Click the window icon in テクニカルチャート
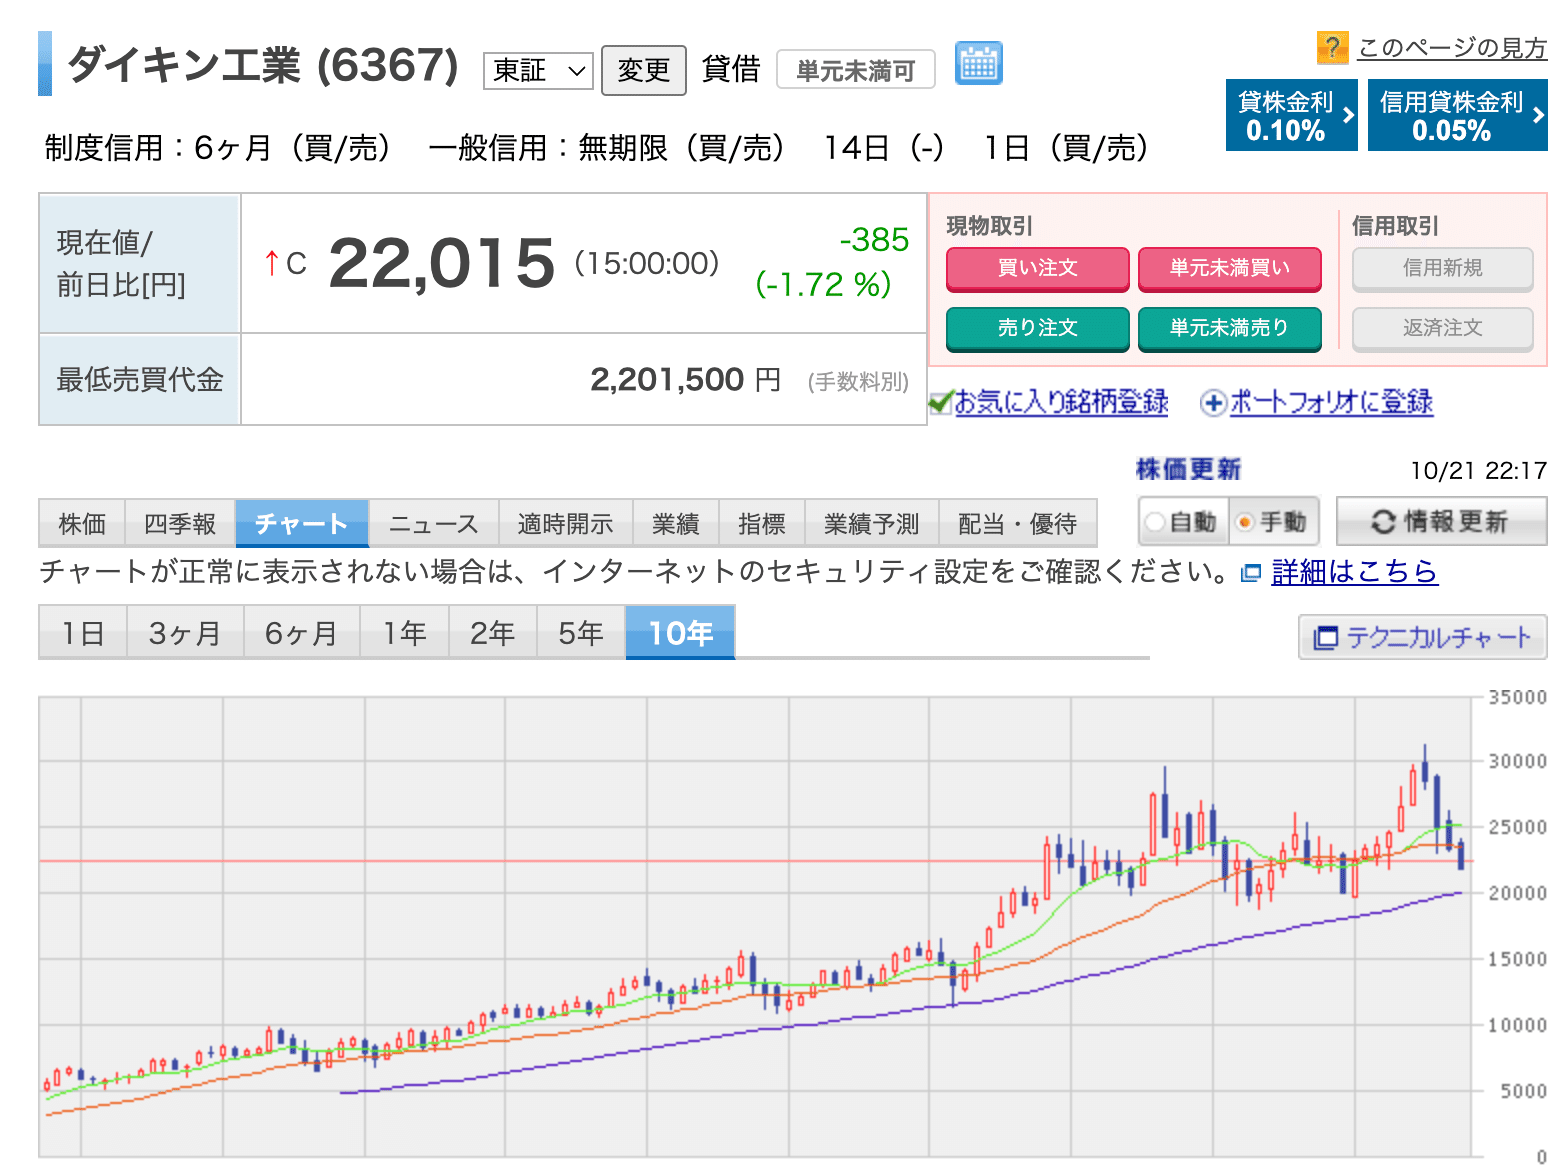 pyautogui.click(x=1325, y=637)
